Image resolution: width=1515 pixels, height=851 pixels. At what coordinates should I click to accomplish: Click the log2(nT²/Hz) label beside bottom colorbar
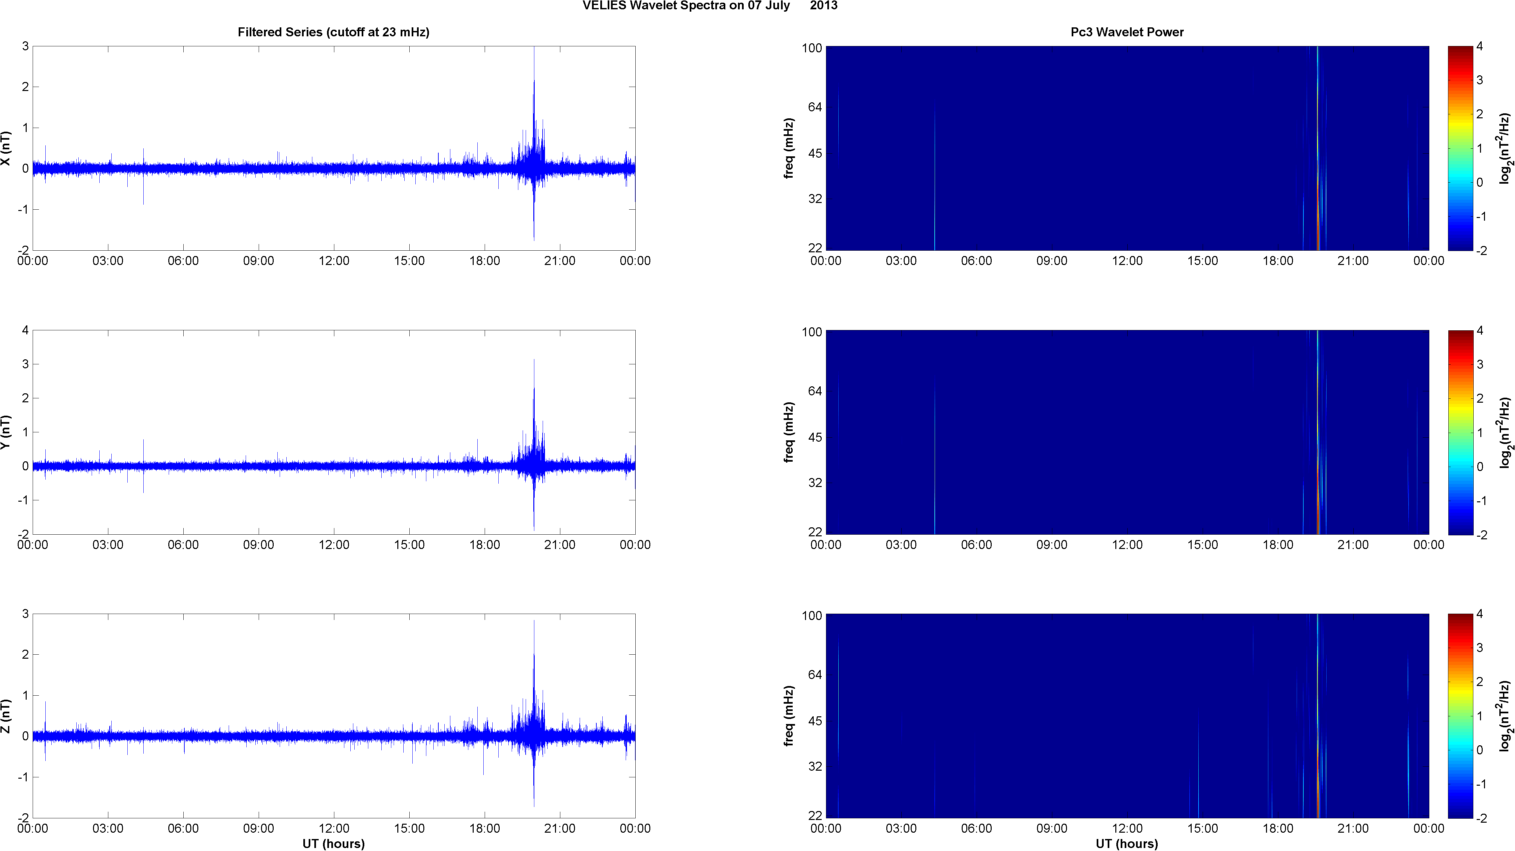tap(1505, 716)
